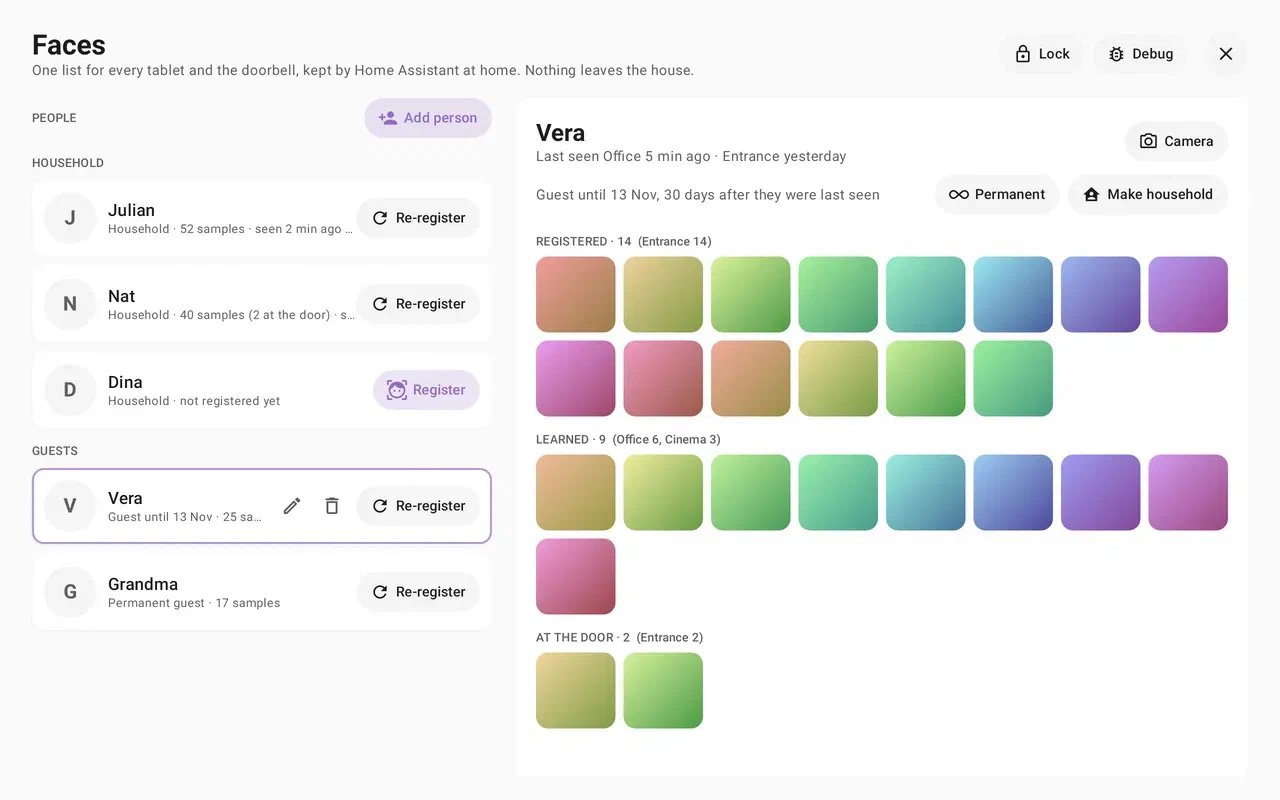Viewport: 1280px width, 800px height.
Task: Open the last registered purple sample in first row
Action: [x=1188, y=294]
